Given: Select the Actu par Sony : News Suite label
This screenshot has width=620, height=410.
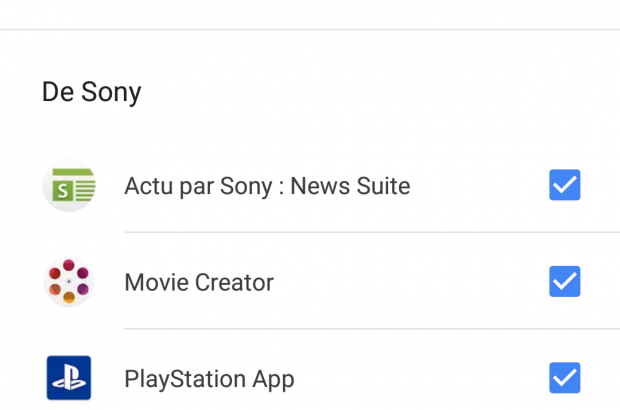Looking at the screenshot, I should tap(267, 186).
